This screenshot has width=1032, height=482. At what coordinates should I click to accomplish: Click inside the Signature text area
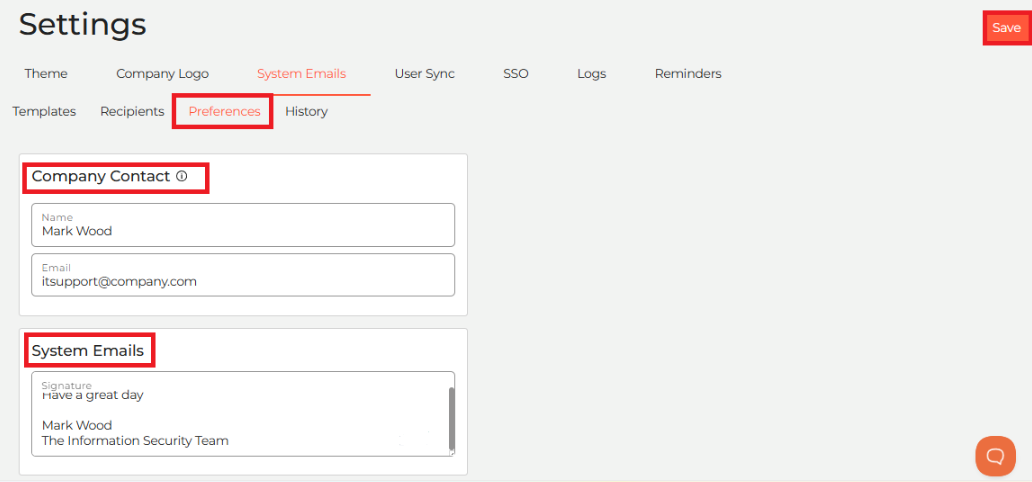tap(240, 414)
